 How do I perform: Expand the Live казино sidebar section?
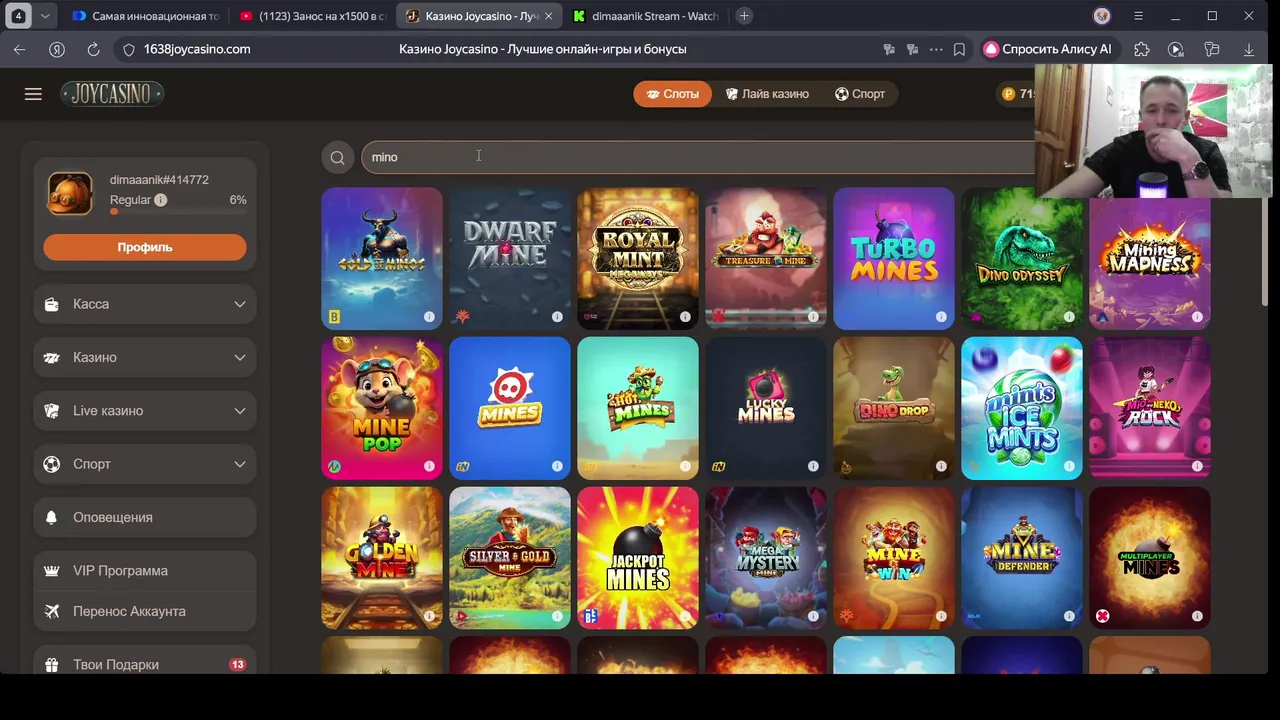[x=145, y=411]
